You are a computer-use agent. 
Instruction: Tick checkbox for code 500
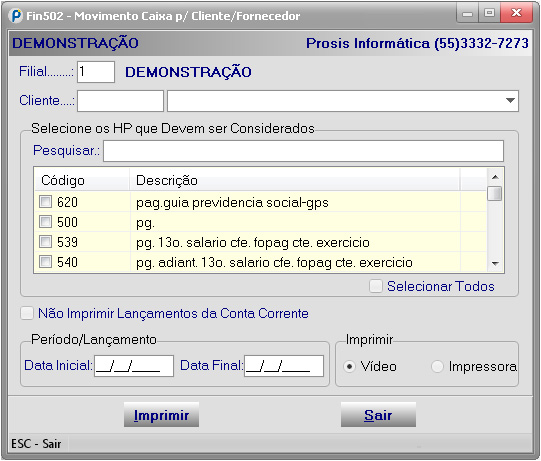pos(45,222)
